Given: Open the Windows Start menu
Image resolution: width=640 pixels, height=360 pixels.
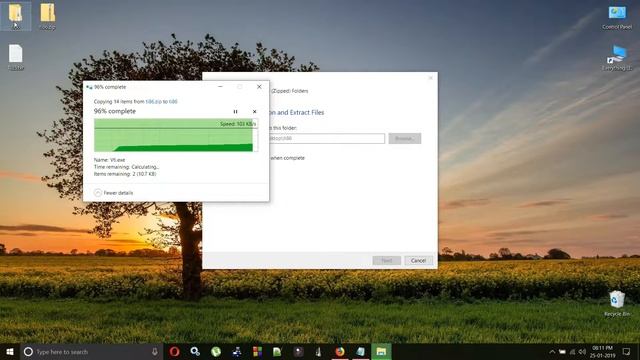Looking at the screenshot, I should pyautogui.click(x=10, y=351).
